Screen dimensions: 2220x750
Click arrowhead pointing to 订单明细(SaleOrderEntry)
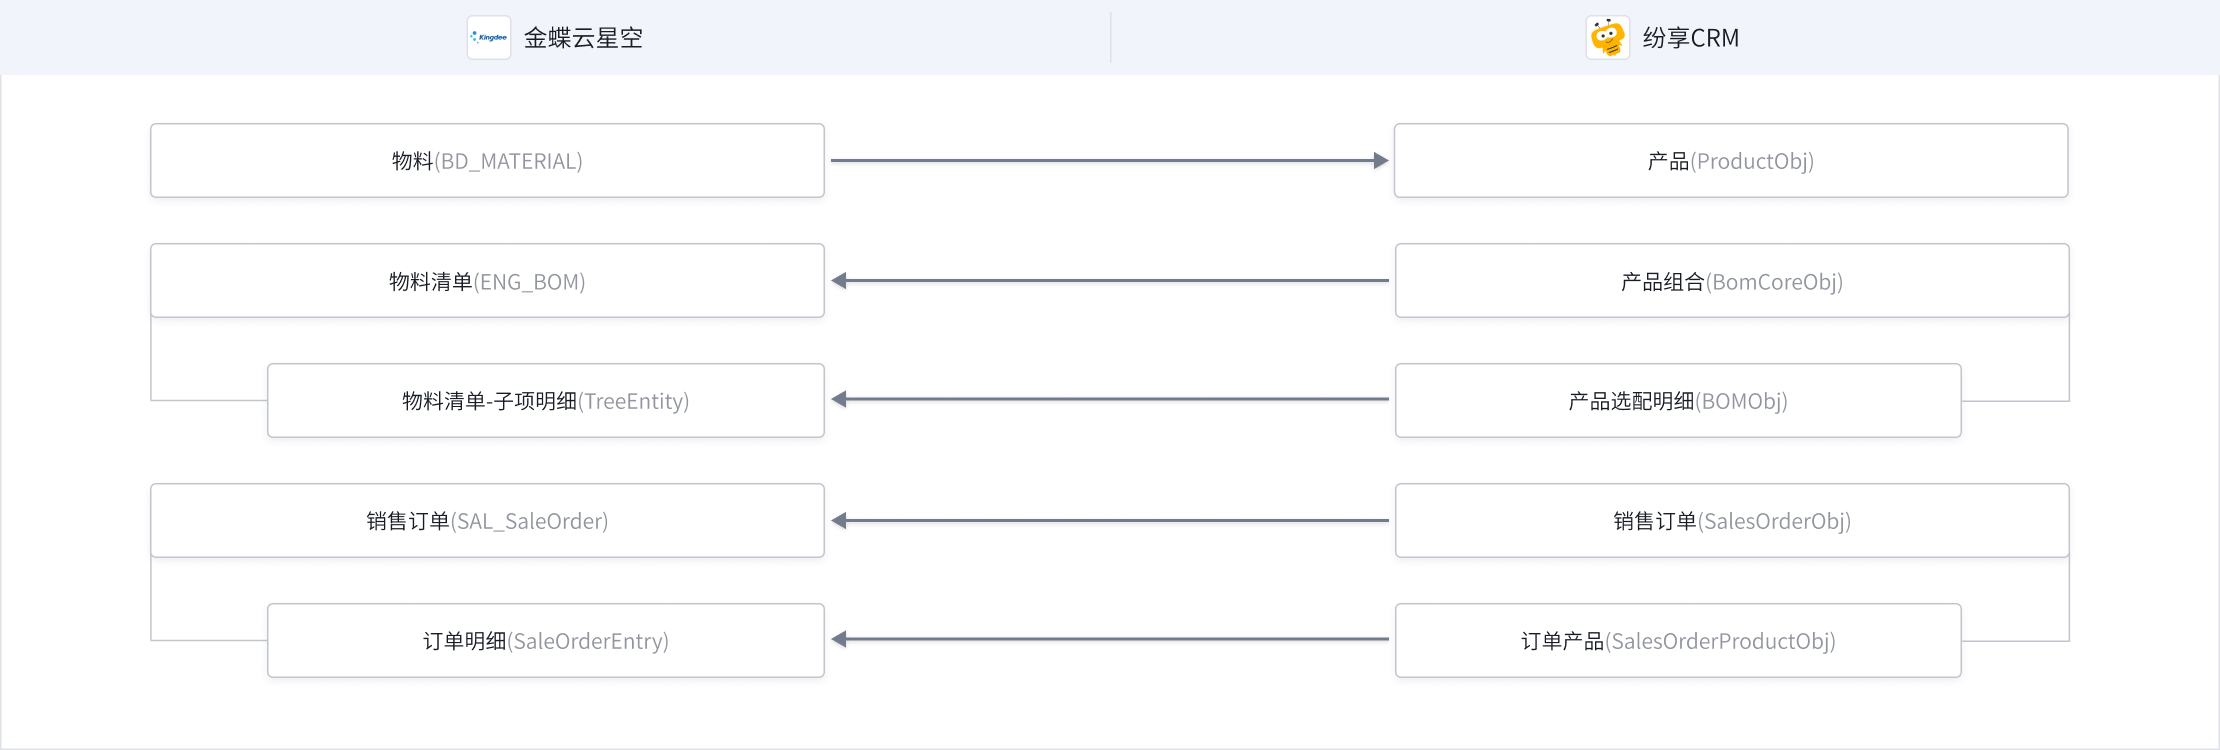(x=840, y=640)
